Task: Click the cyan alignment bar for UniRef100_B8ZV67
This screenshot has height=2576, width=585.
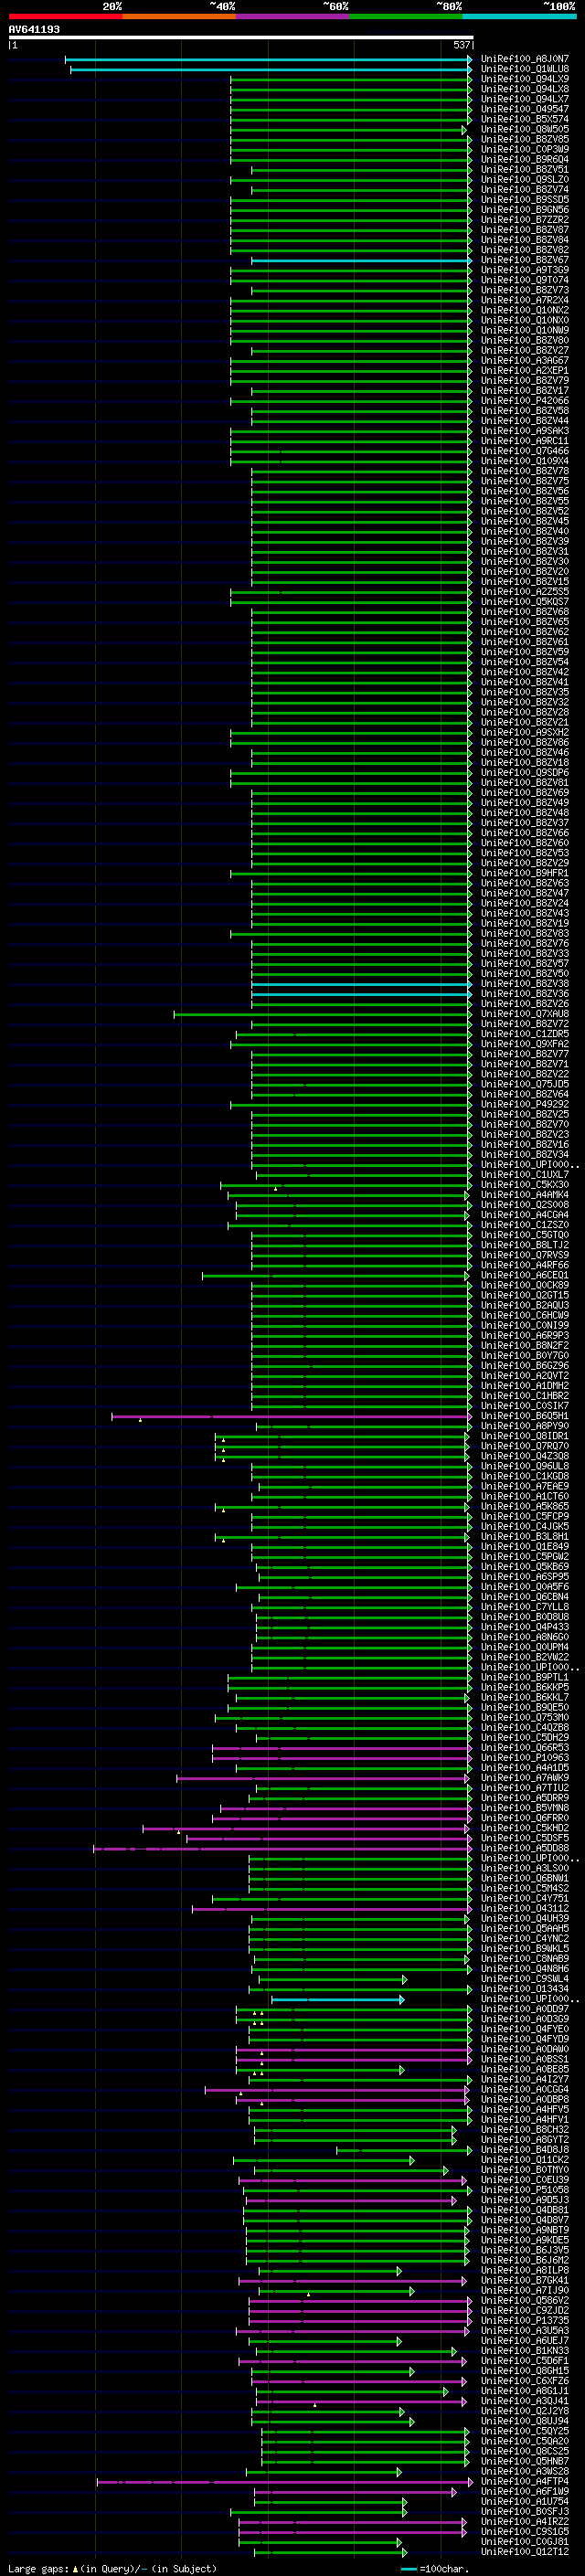Action: pyautogui.click(x=361, y=261)
